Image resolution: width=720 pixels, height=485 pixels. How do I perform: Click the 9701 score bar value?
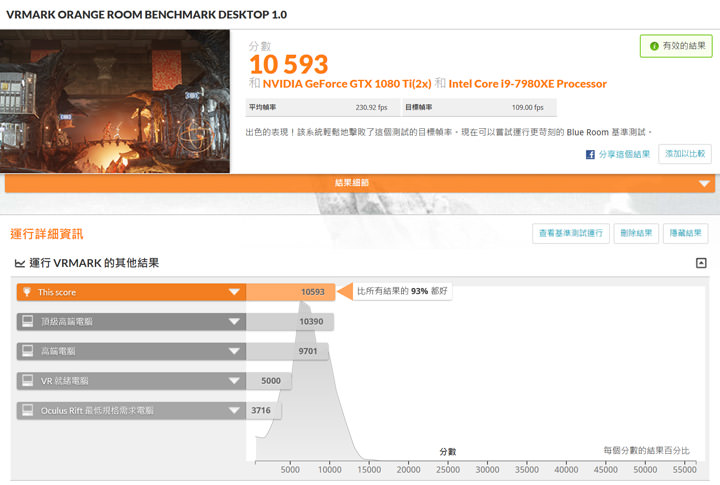pyautogui.click(x=308, y=351)
